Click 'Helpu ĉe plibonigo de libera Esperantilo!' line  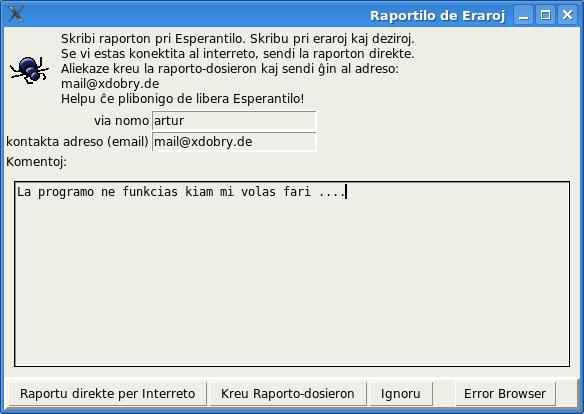click(182, 99)
